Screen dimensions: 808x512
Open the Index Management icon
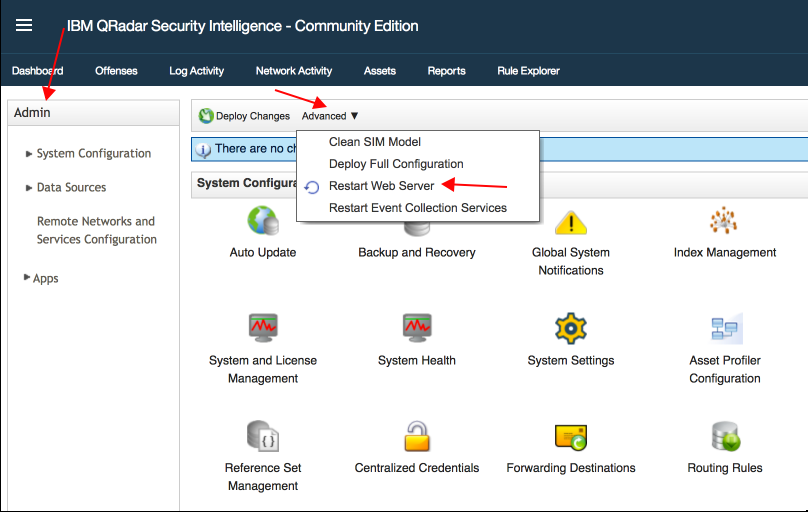(724, 220)
